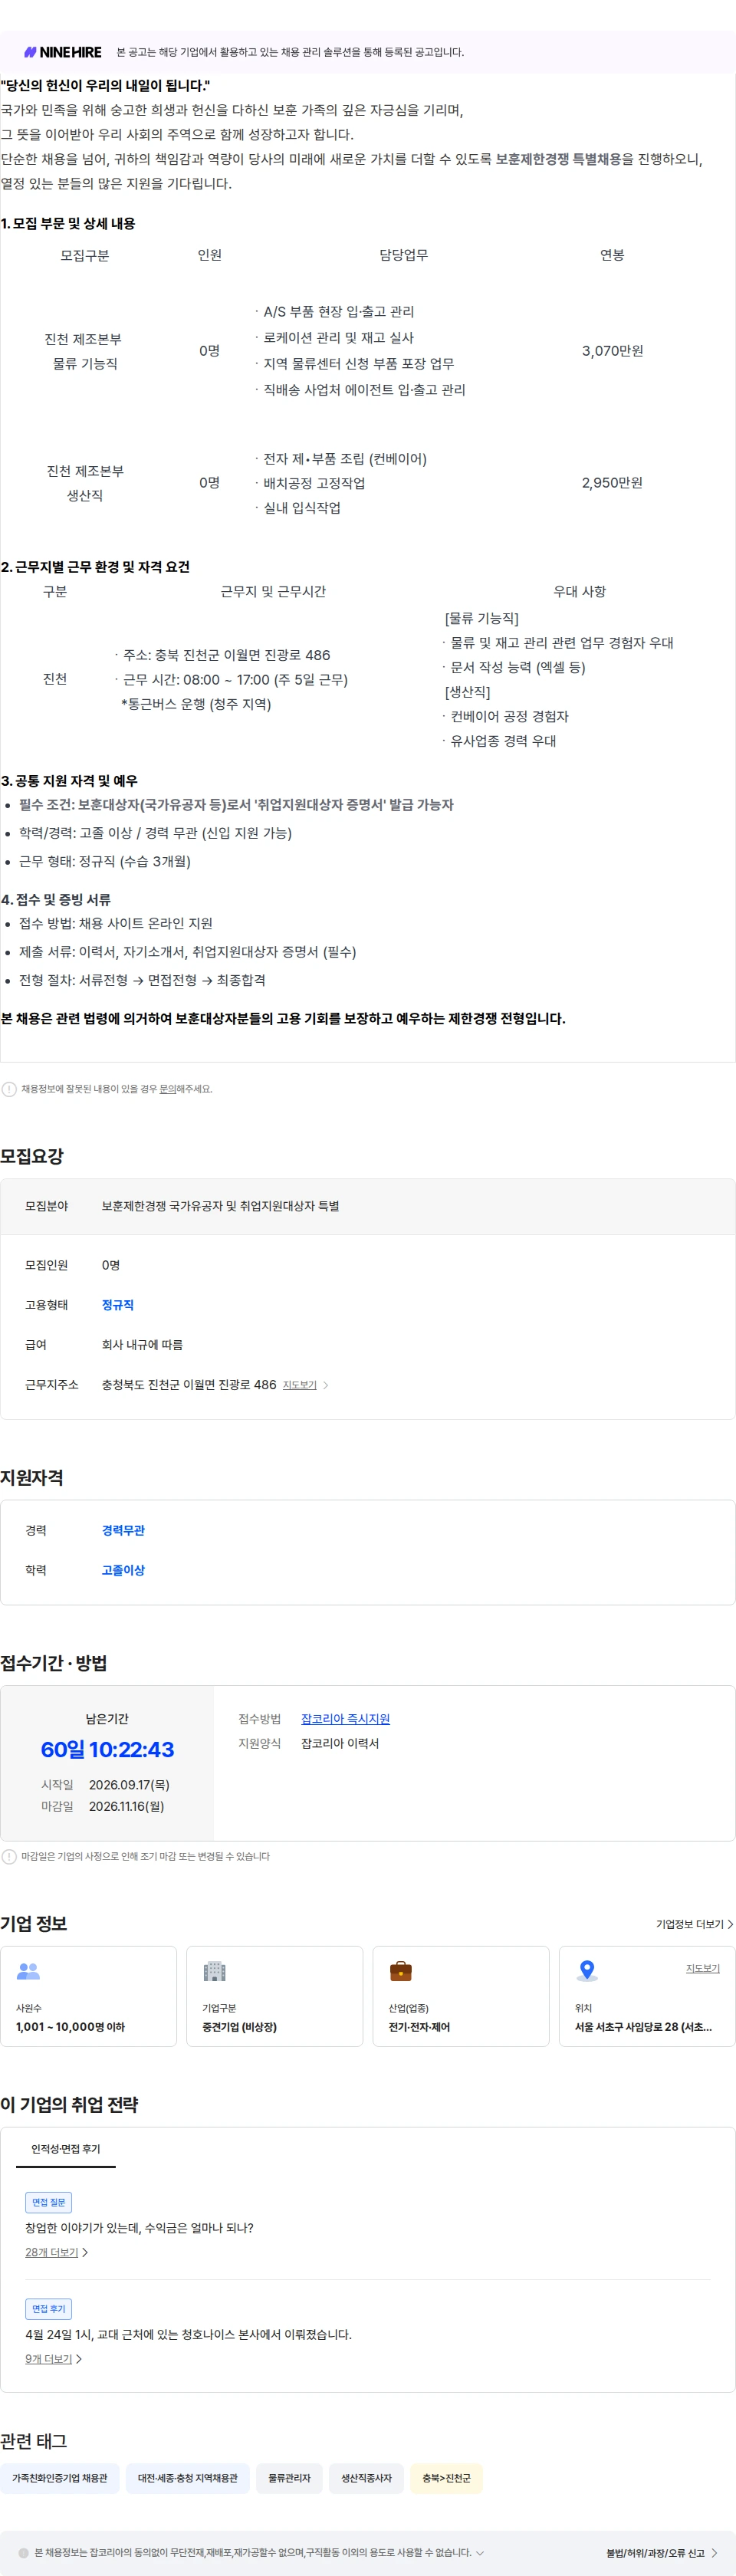
Task: Expand the copyright notice chevron at bottom
Action: coord(480,2552)
